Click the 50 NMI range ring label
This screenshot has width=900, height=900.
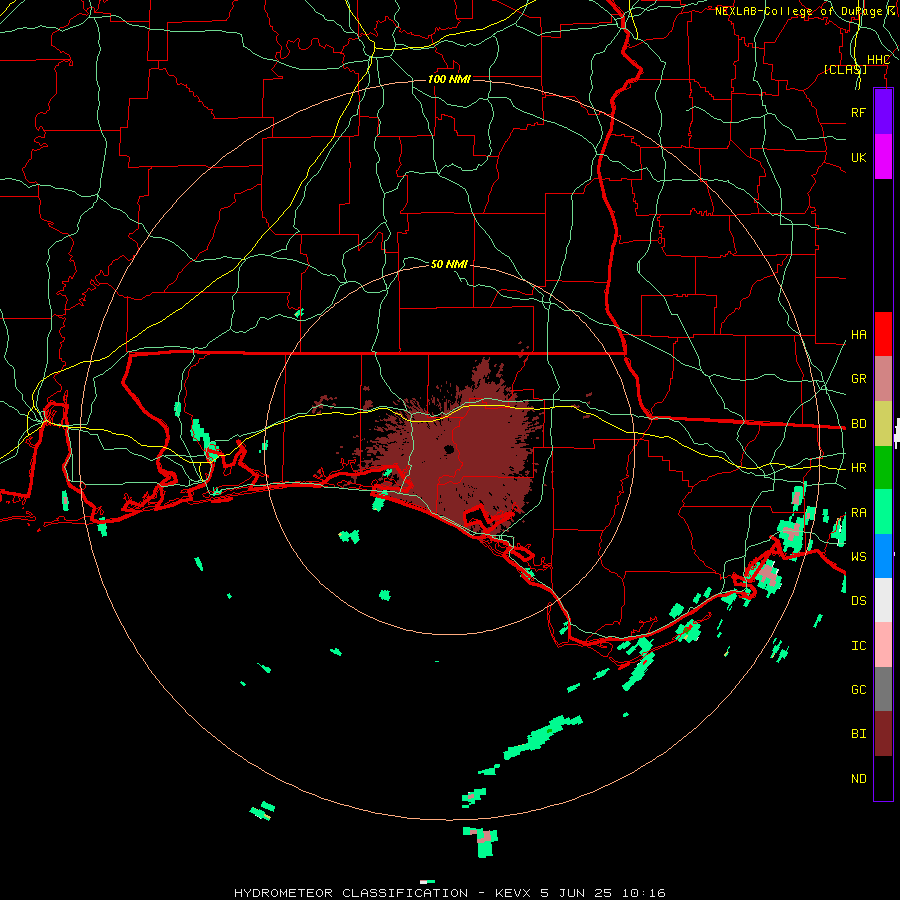449,264
